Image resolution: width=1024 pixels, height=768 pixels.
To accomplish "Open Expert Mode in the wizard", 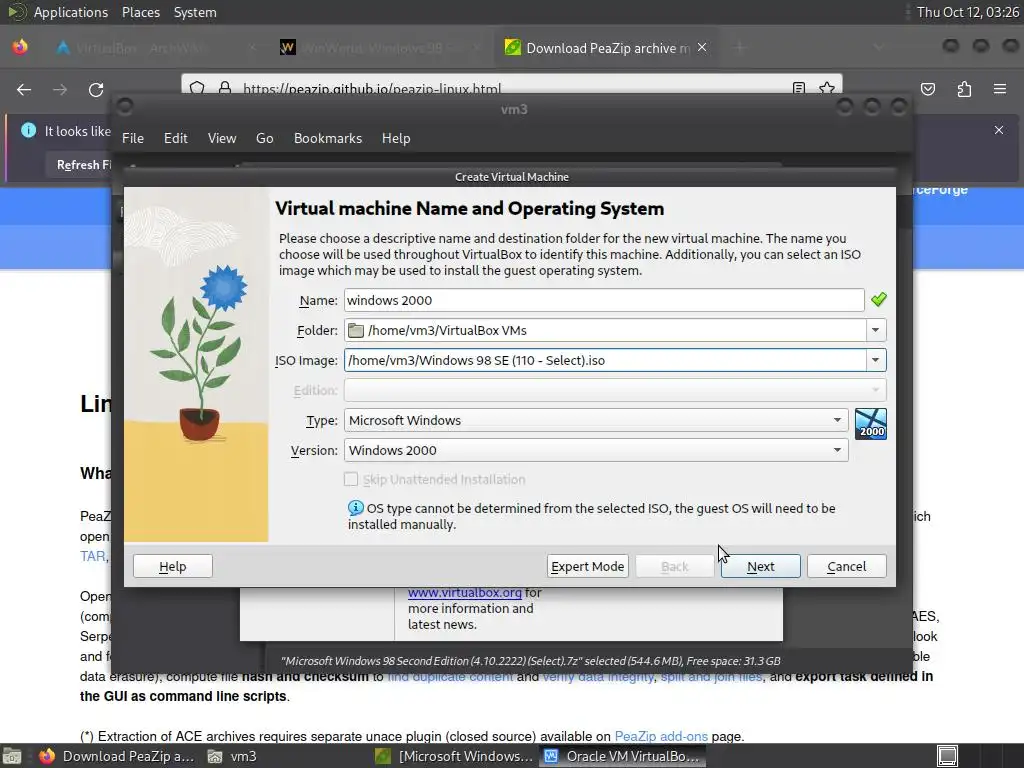I will 587,566.
